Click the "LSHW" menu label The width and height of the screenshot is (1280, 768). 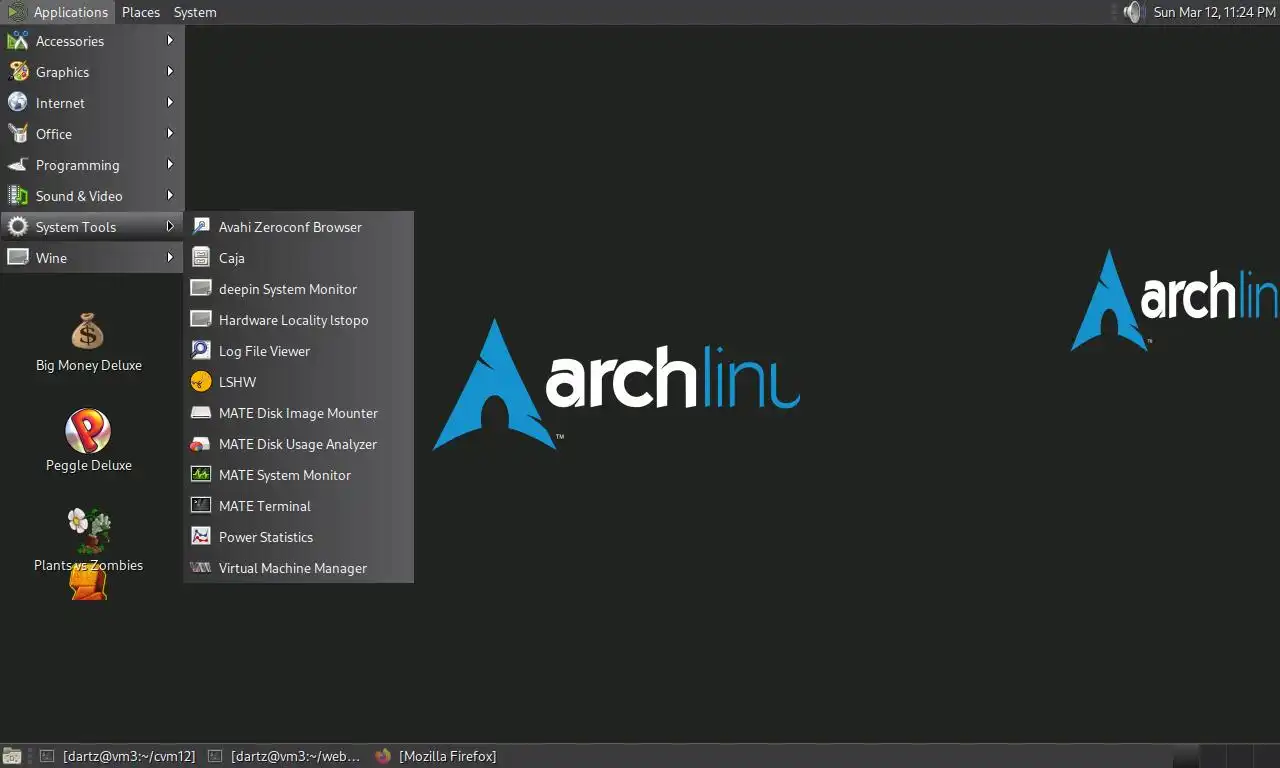237,382
